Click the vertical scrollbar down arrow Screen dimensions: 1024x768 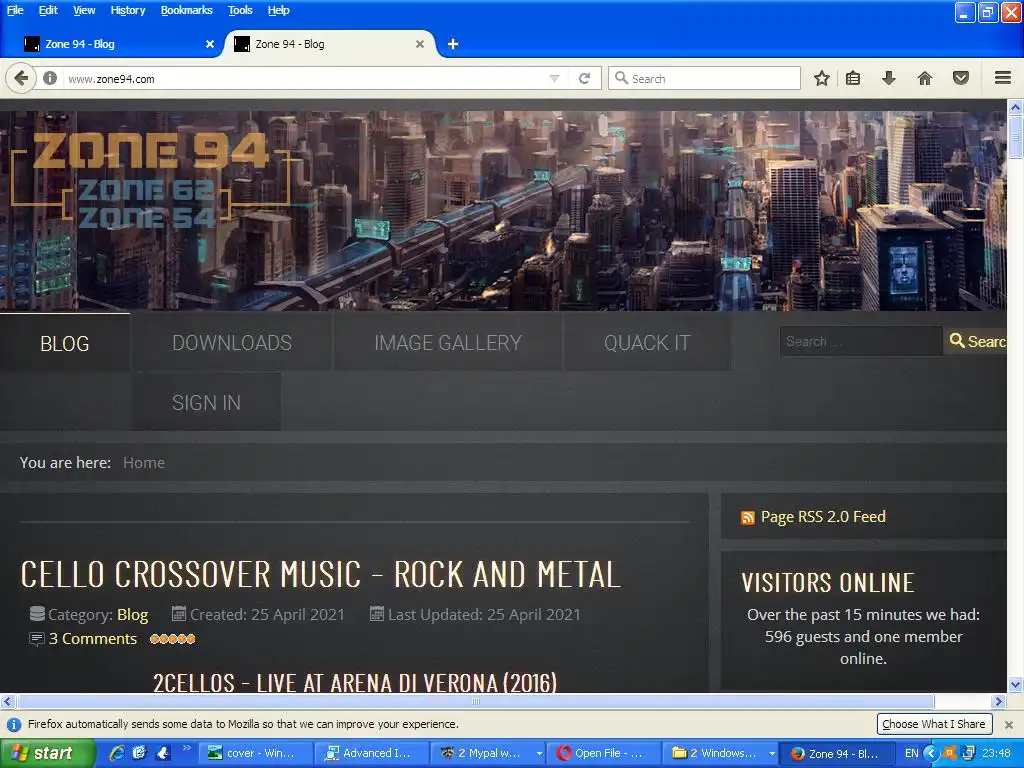(x=1015, y=684)
